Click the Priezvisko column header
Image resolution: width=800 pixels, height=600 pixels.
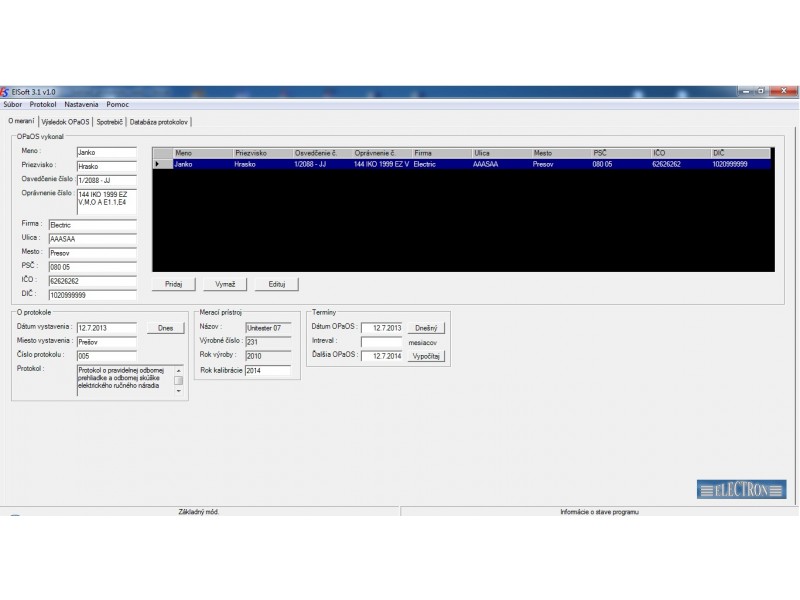[x=262, y=153]
